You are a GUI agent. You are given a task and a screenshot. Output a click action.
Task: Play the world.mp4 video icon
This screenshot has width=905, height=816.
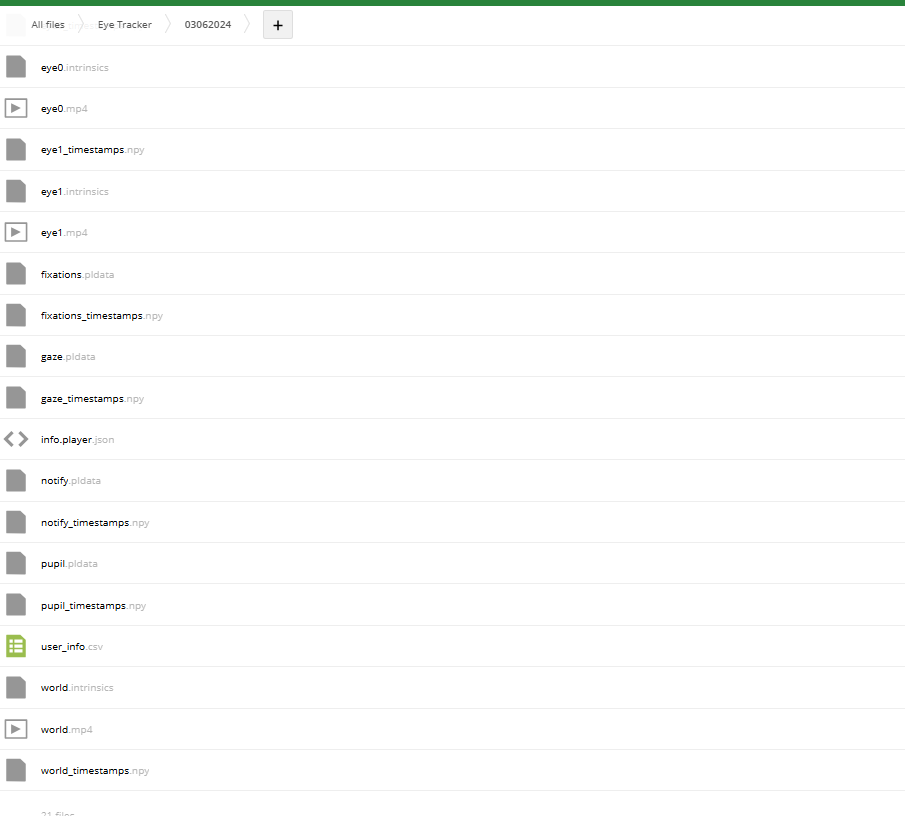tap(16, 729)
